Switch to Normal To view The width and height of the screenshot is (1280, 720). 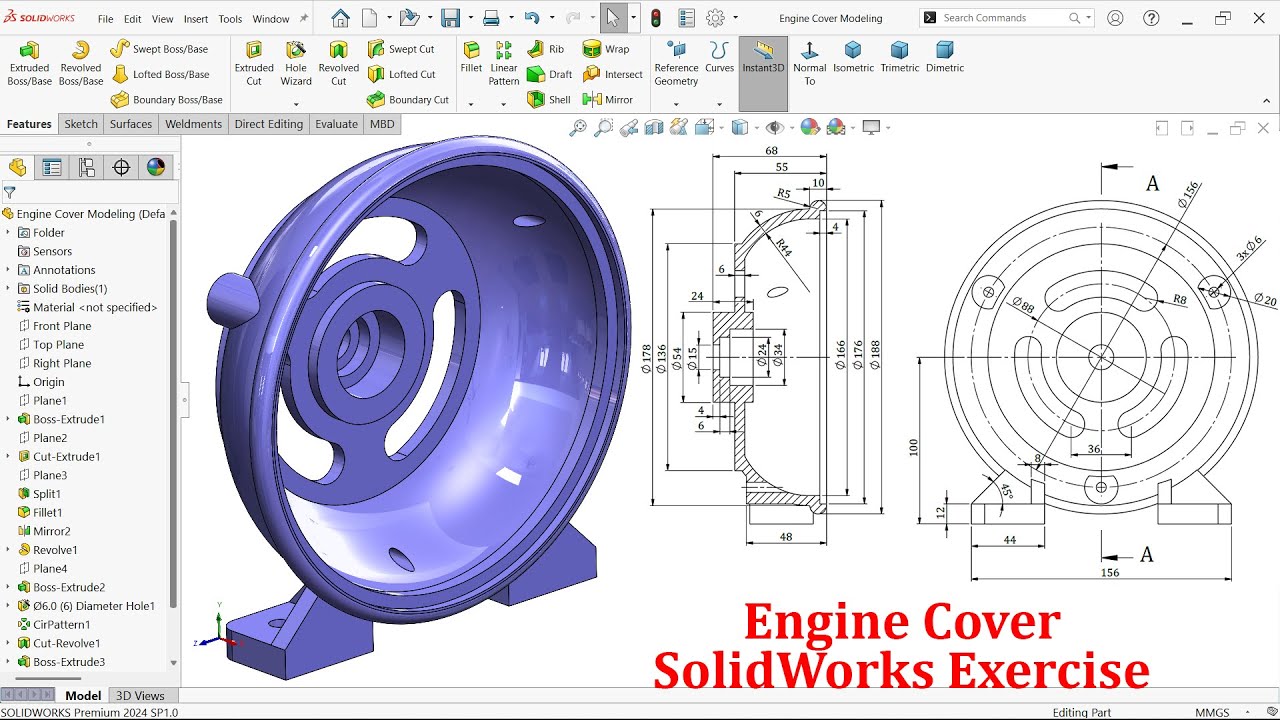810,63
